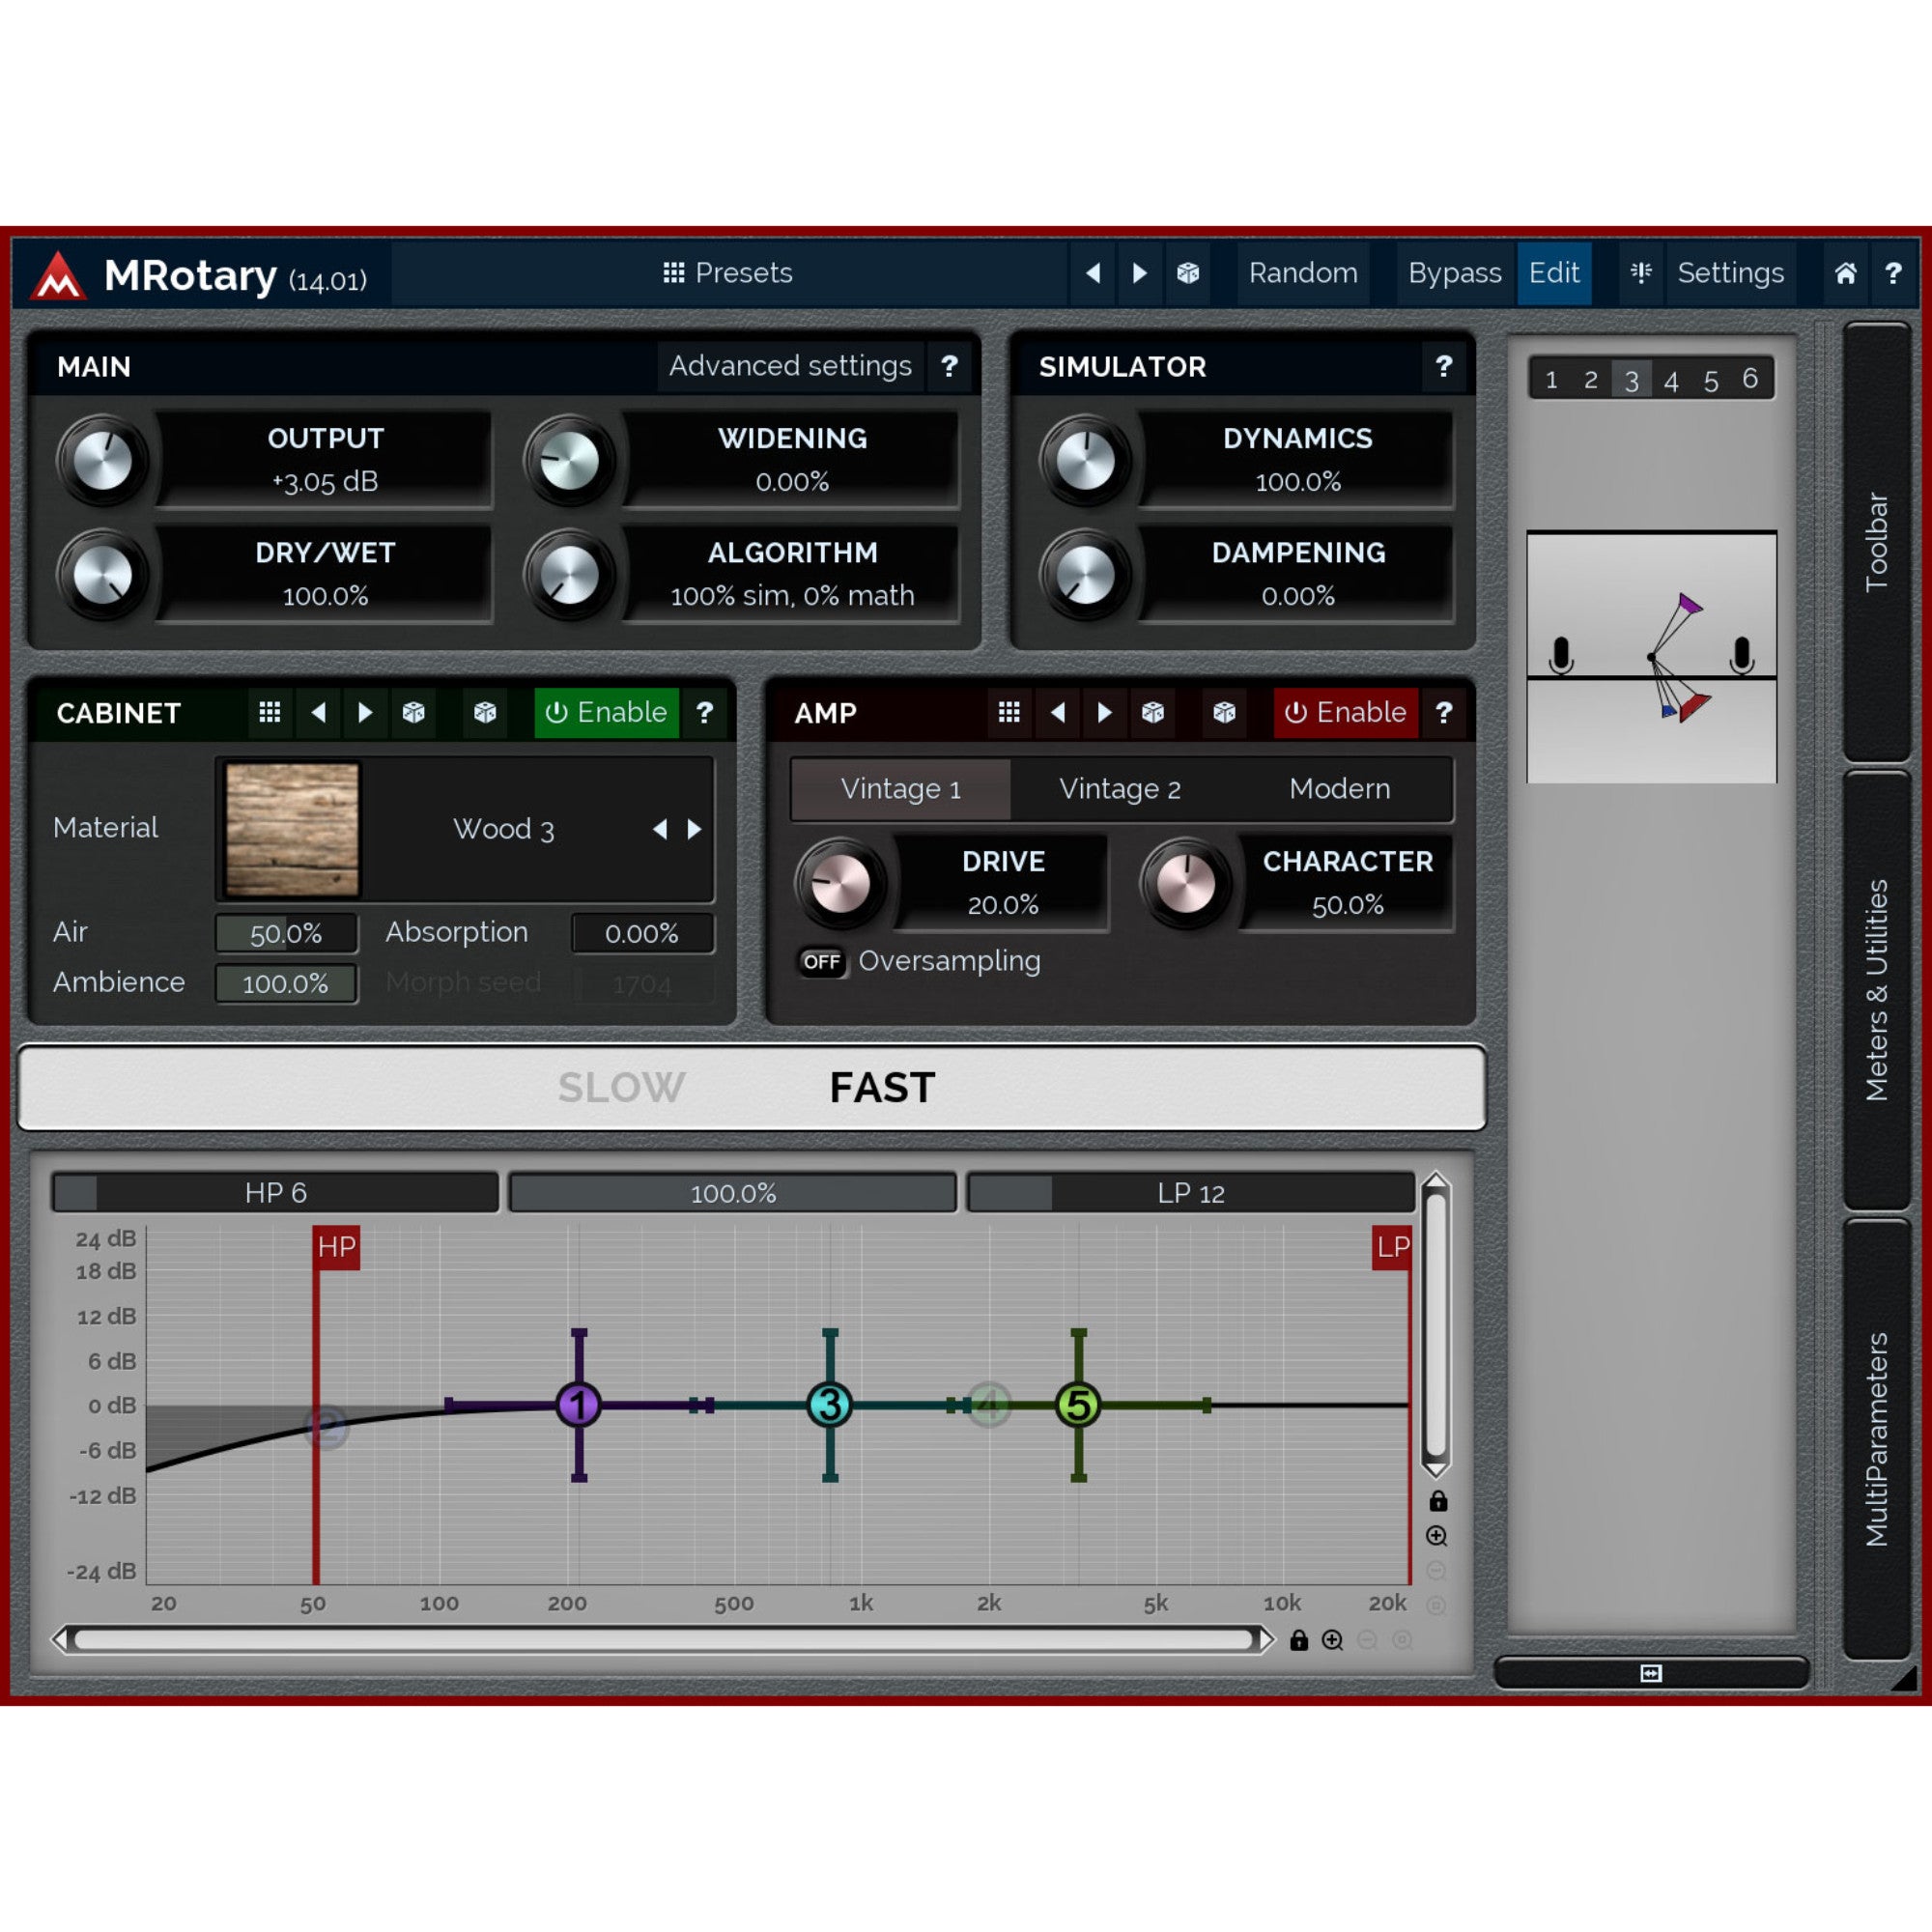Viewport: 1932px width, 1932px height.
Task: Click the Wood 3 material thumbnail
Action: click(x=292, y=829)
